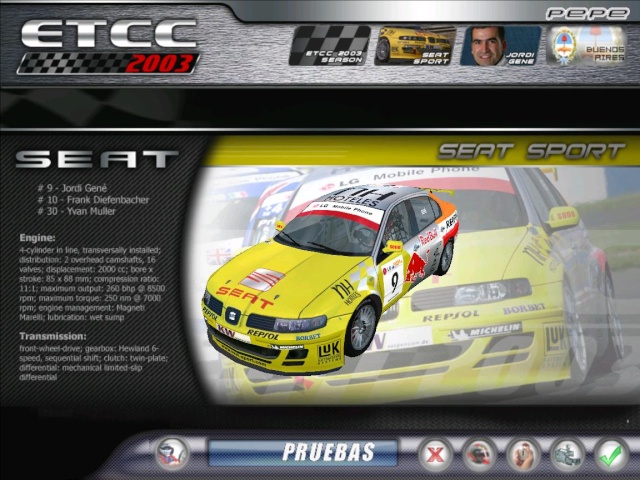640x480 pixels.
Task: Open the ETCC 2003 Season tile
Action: coord(330,46)
